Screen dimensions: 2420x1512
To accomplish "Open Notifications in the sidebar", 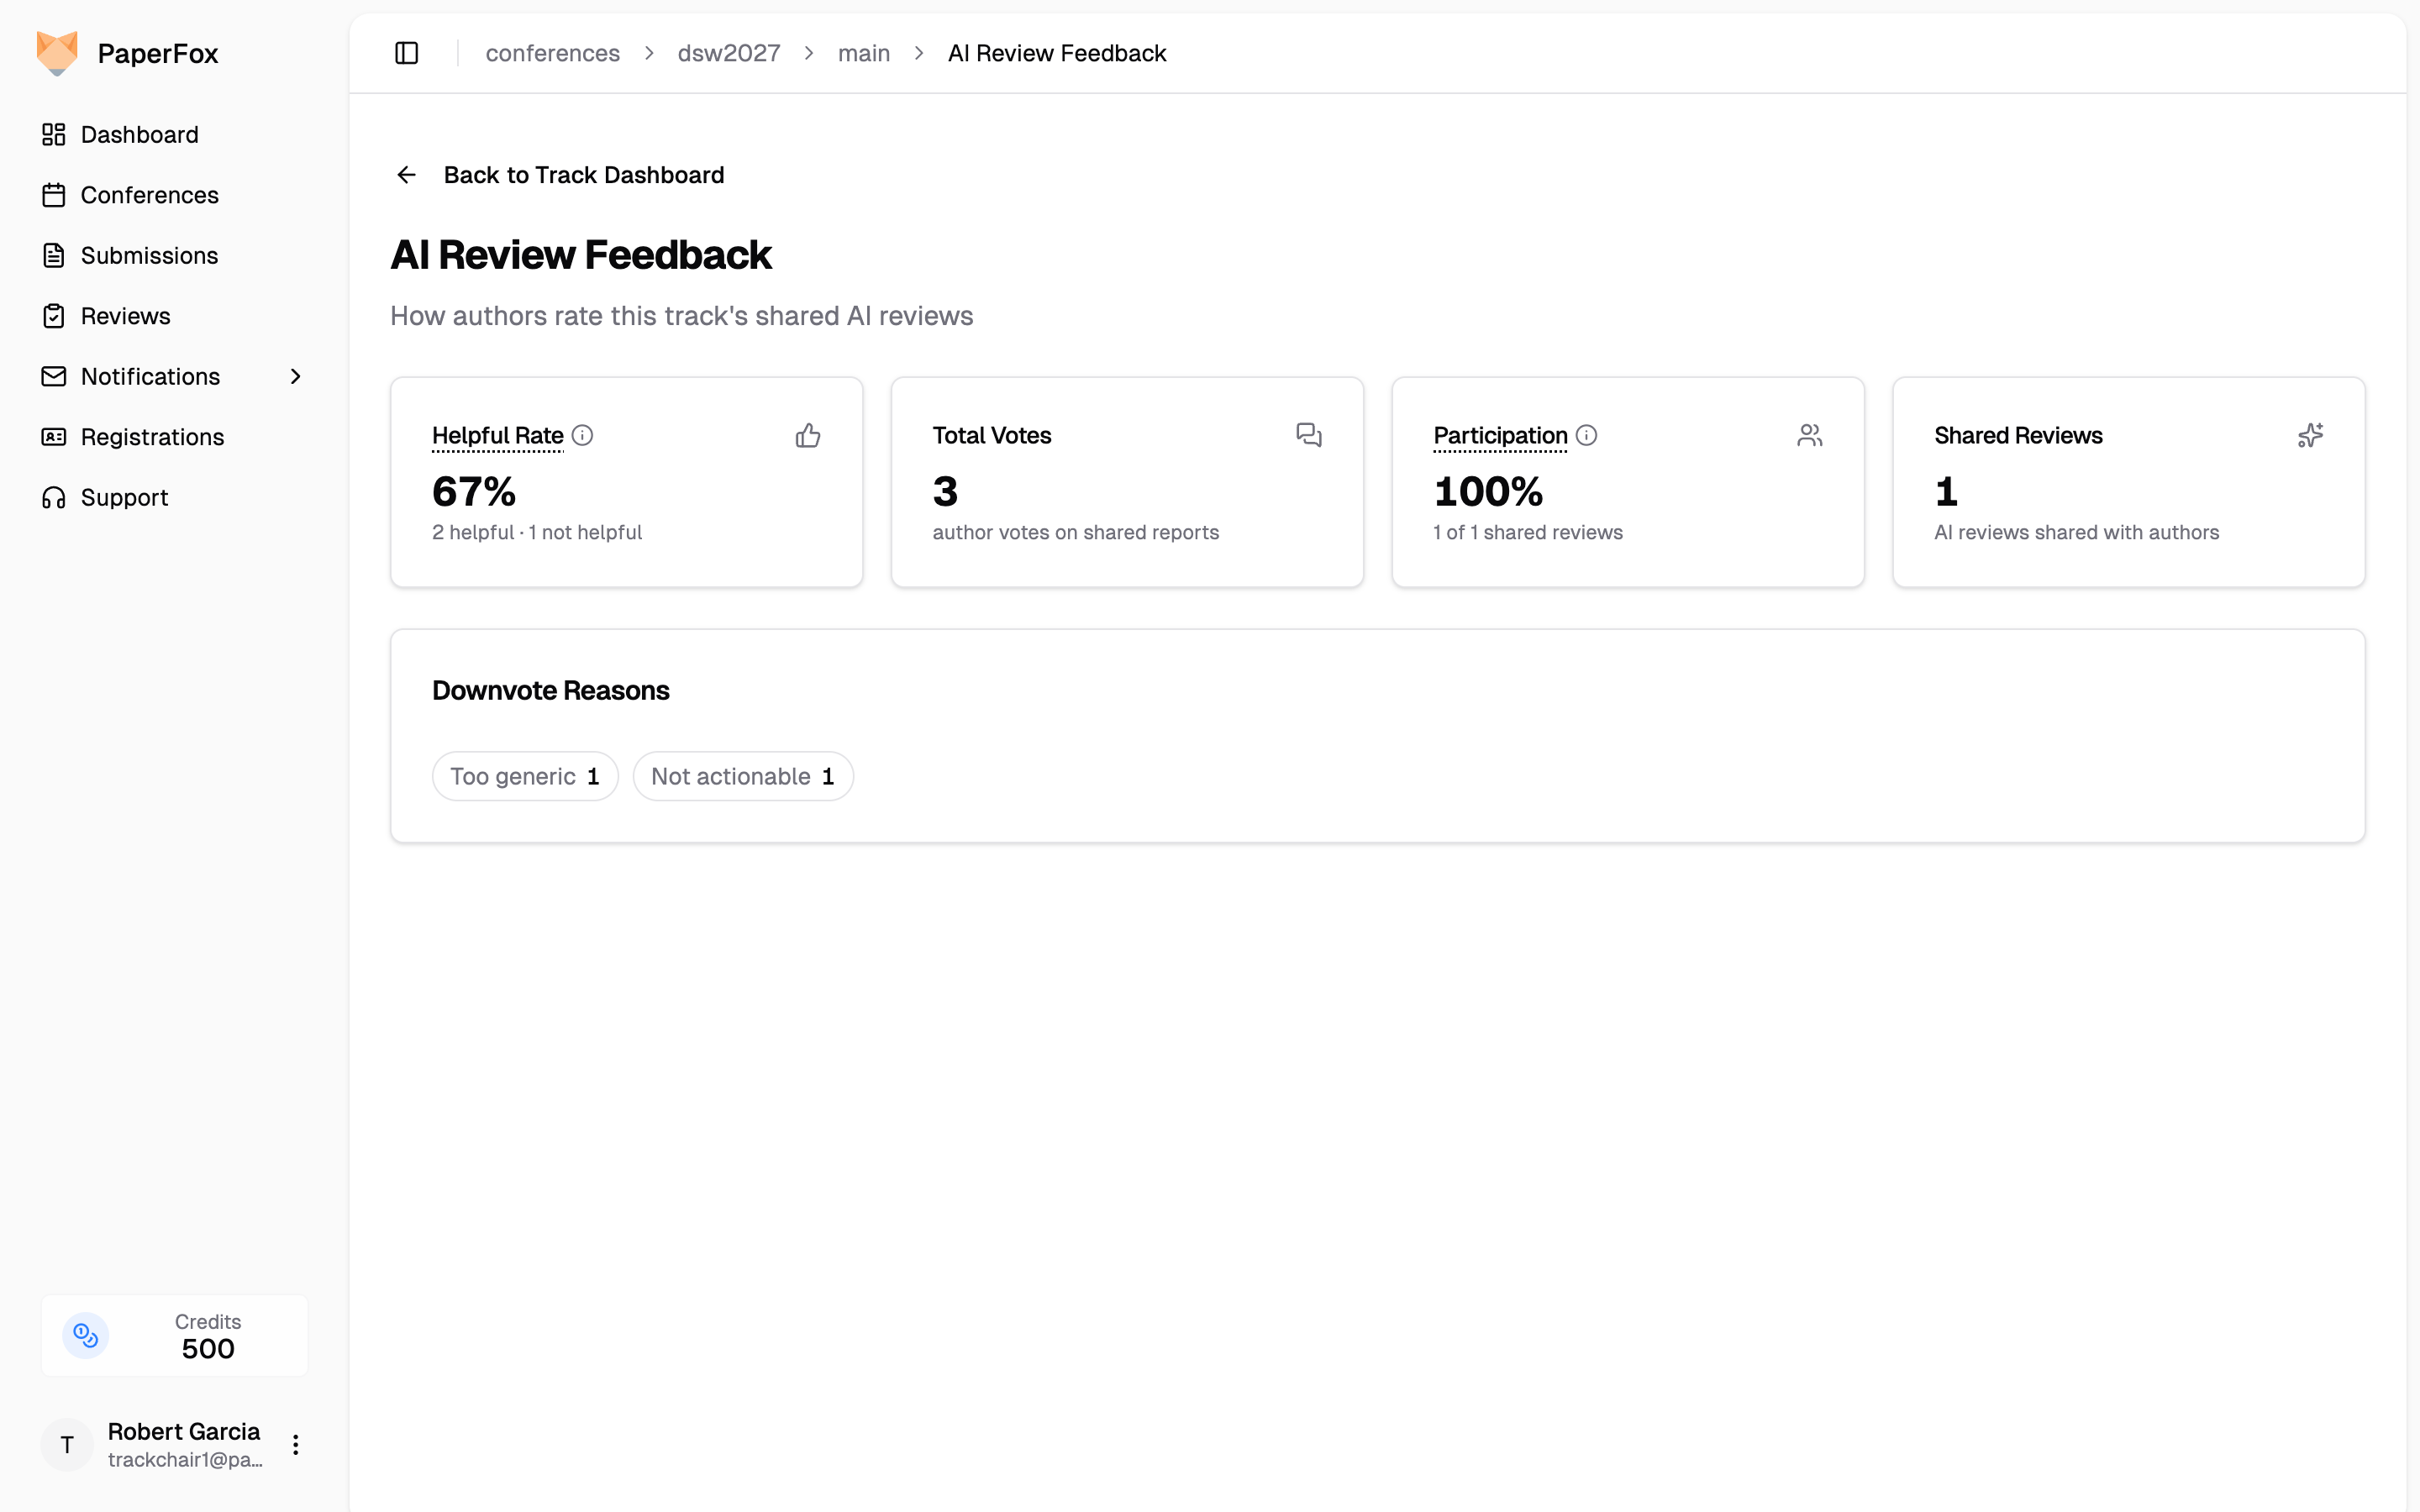I will coord(174,376).
